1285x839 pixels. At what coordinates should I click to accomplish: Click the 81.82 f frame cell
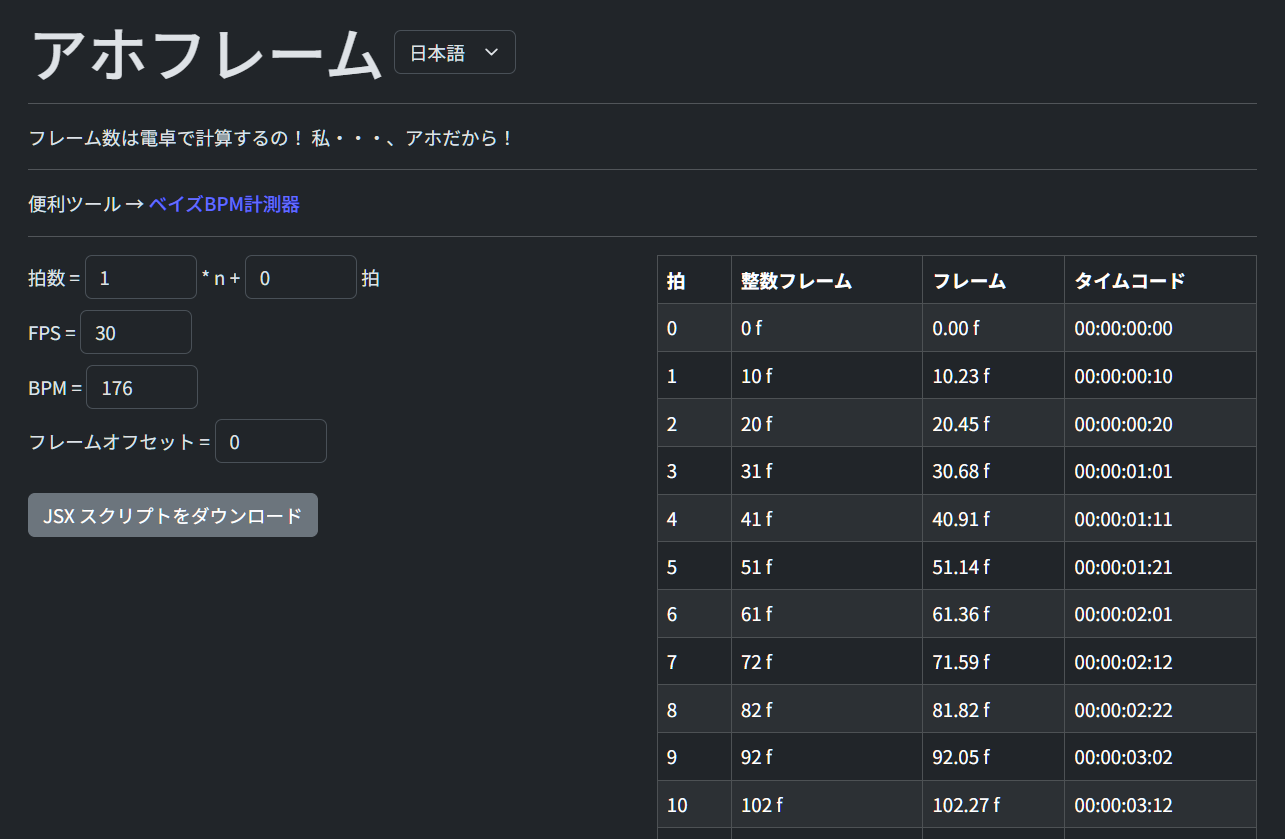point(961,710)
